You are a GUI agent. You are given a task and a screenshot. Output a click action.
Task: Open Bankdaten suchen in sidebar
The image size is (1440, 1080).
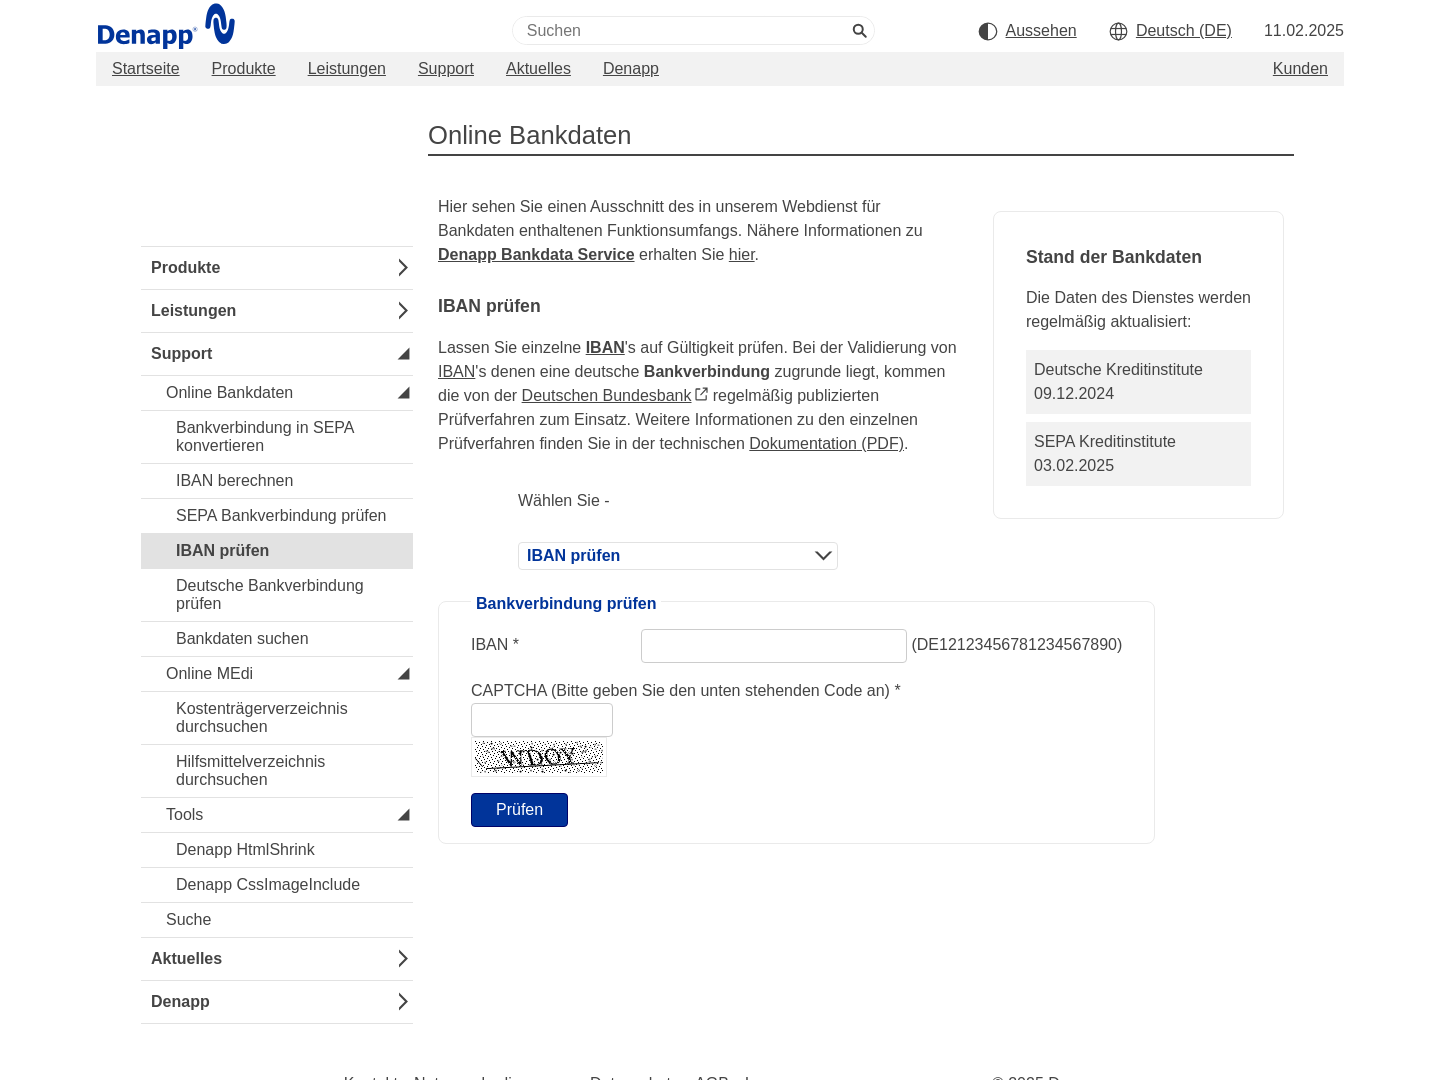(x=277, y=639)
